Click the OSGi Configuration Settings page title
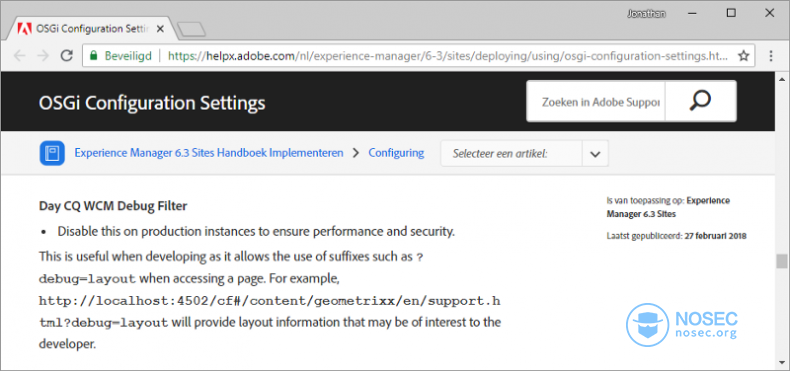Viewport: 790px width, 371px height. tap(152, 103)
